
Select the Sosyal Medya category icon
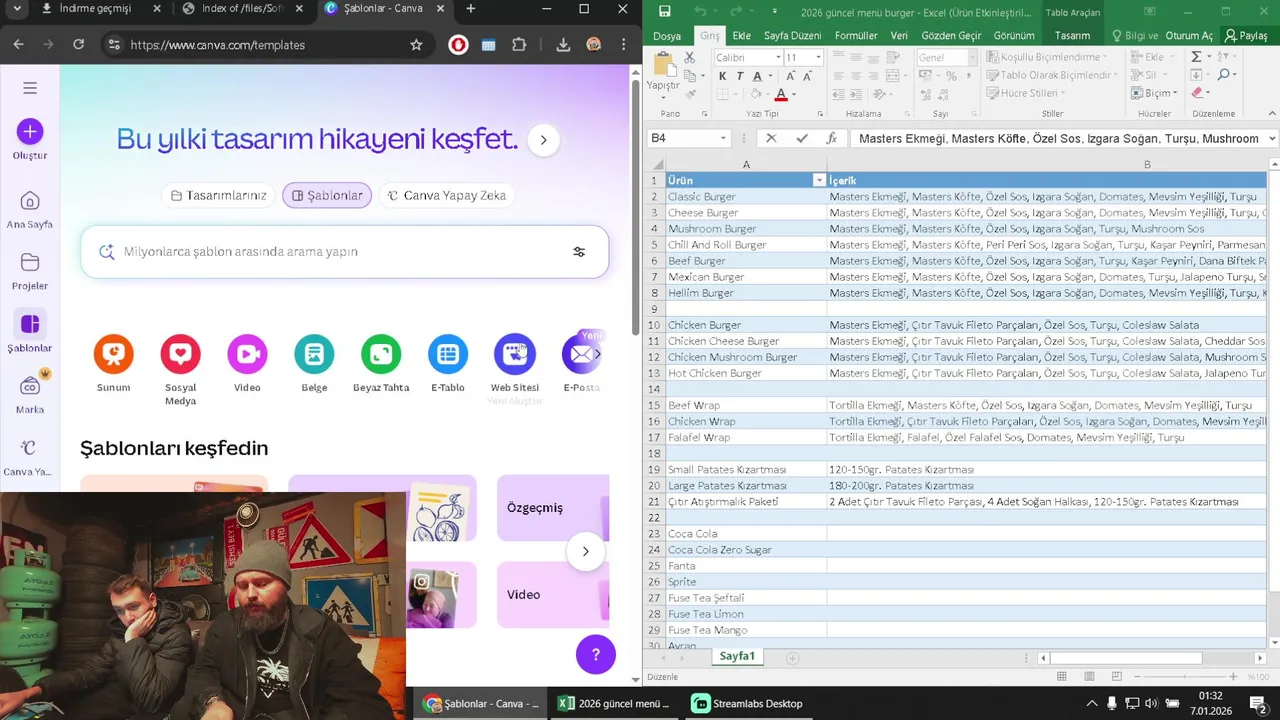click(x=180, y=354)
